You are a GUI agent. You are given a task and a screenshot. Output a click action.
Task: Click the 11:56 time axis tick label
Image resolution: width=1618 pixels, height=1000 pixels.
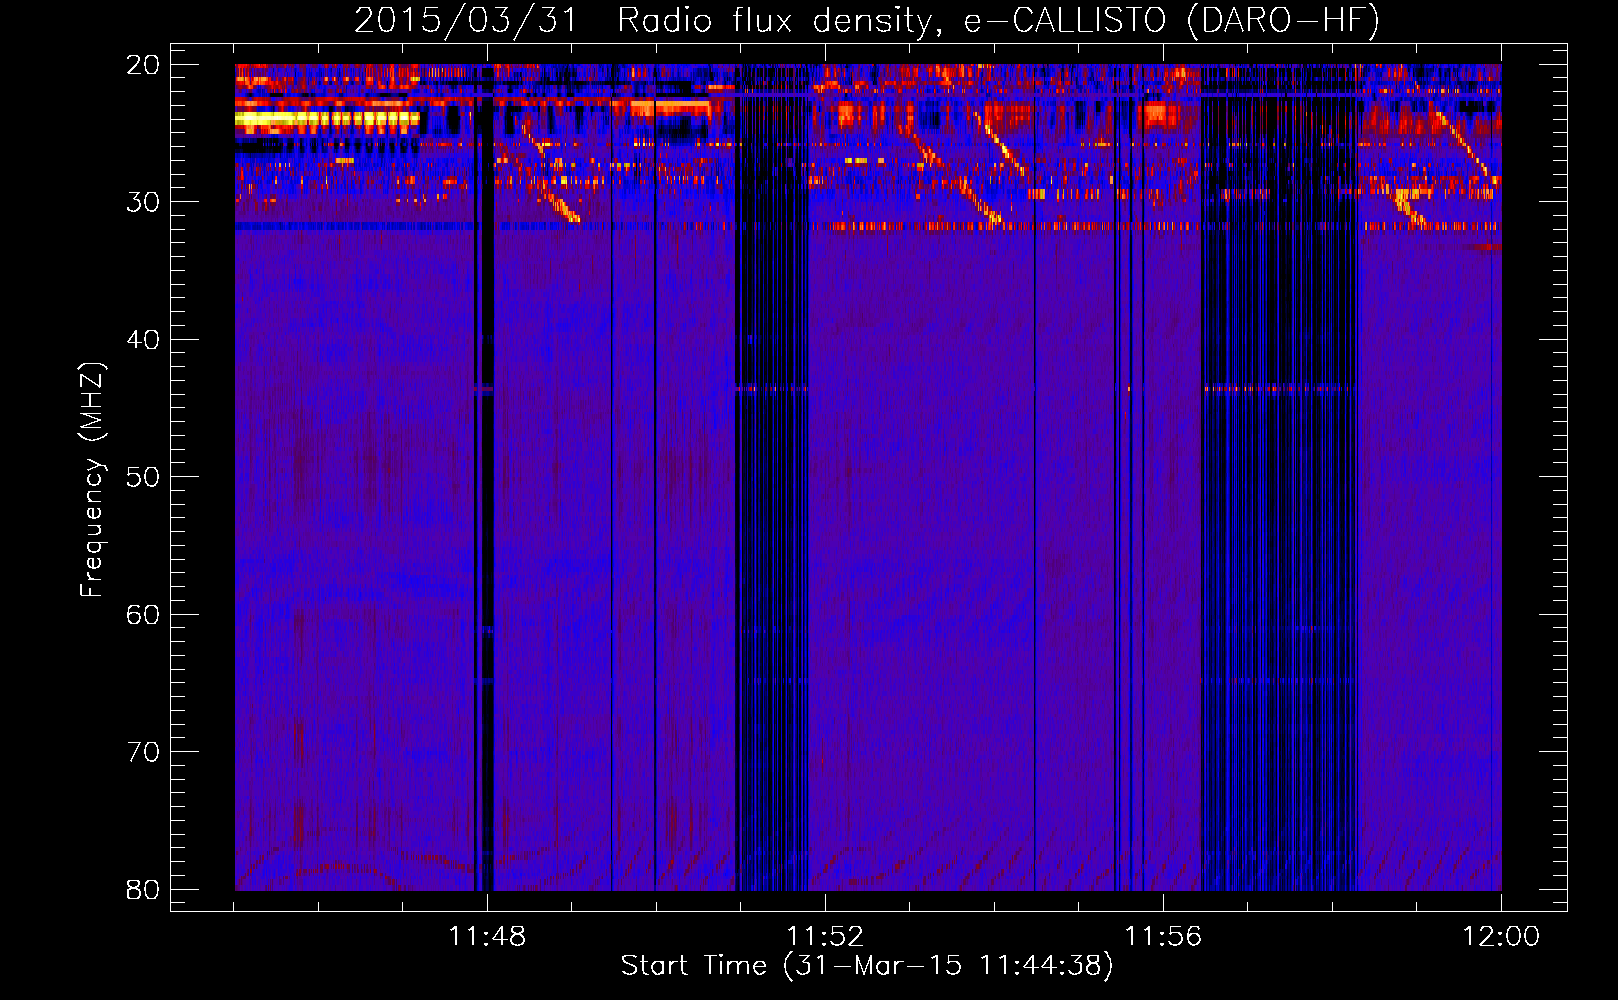[1163, 937]
